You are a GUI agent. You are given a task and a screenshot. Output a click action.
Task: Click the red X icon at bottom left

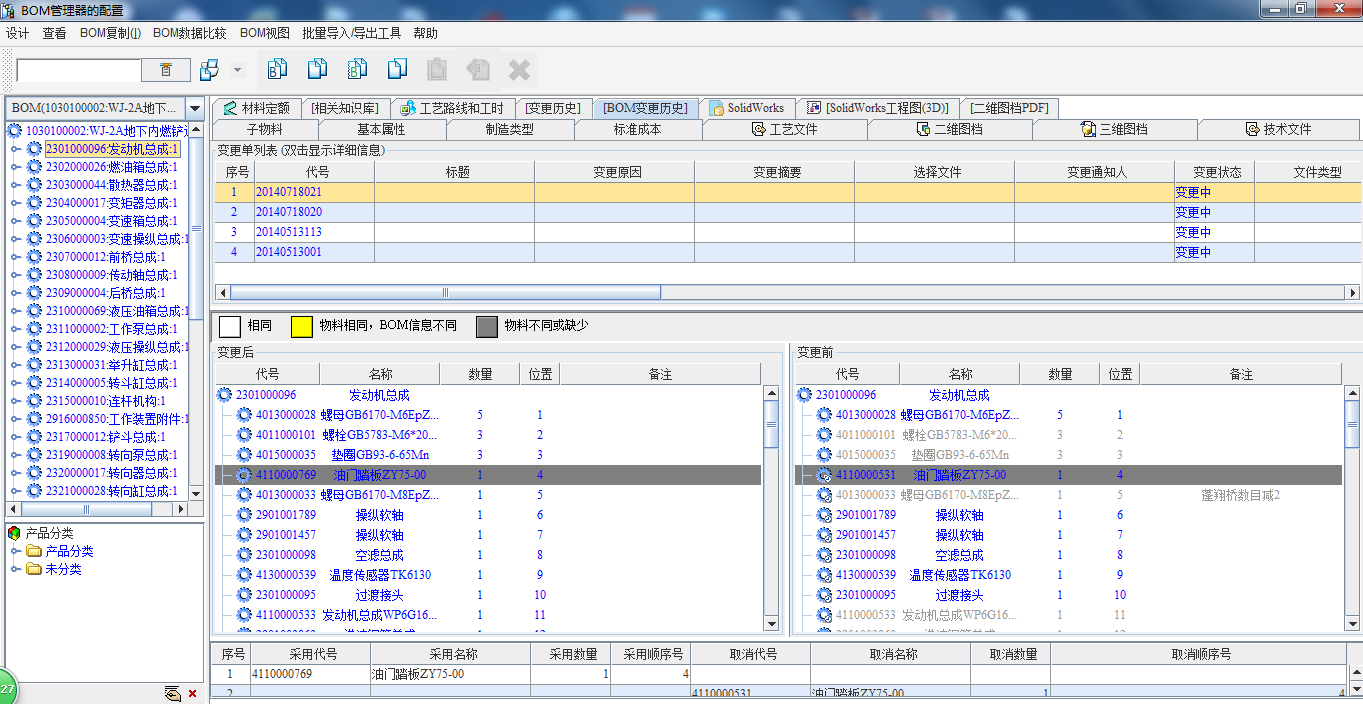tap(192, 693)
